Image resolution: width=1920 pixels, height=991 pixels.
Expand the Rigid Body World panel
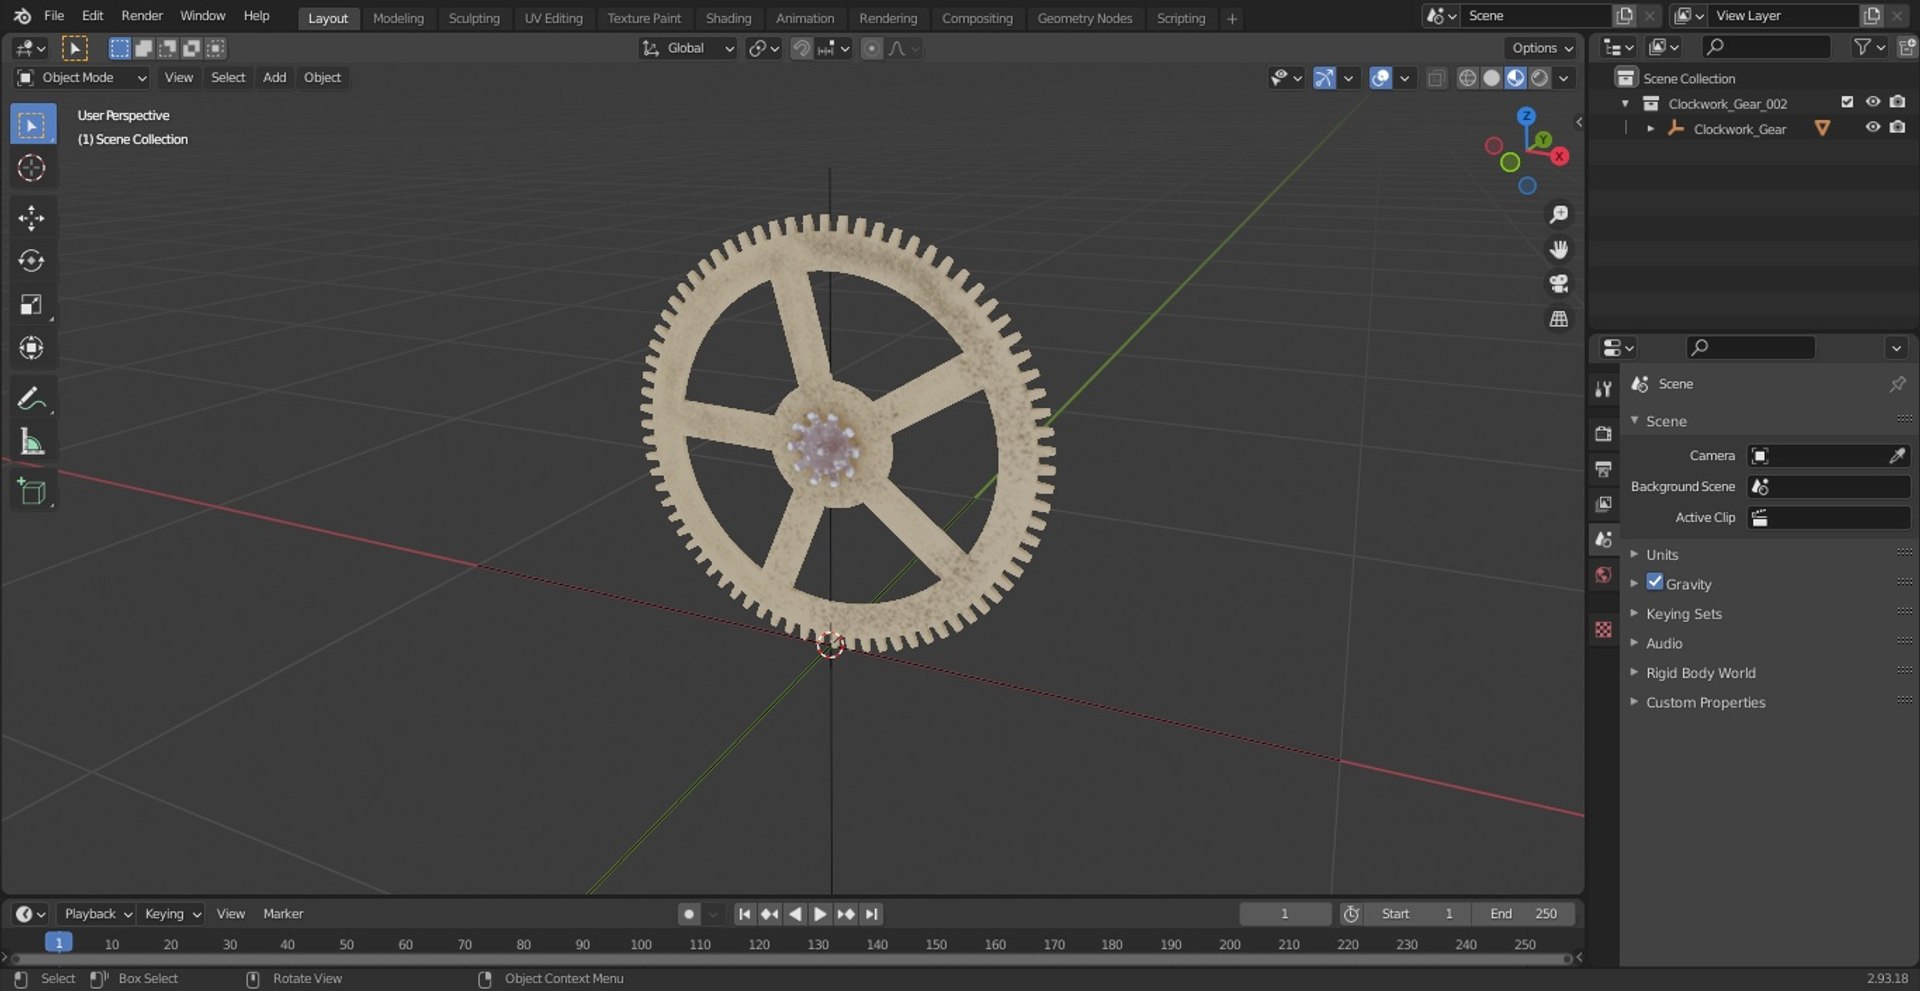pos(1700,673)
